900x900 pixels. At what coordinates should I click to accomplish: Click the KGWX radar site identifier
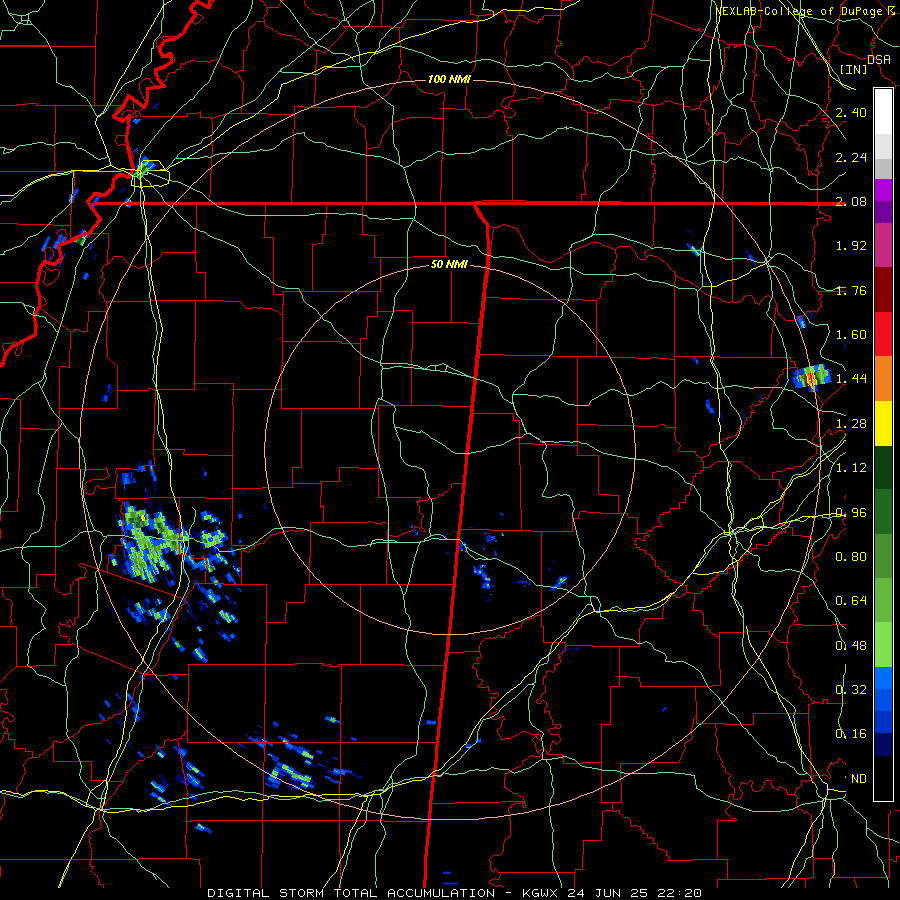click(540, 893)
